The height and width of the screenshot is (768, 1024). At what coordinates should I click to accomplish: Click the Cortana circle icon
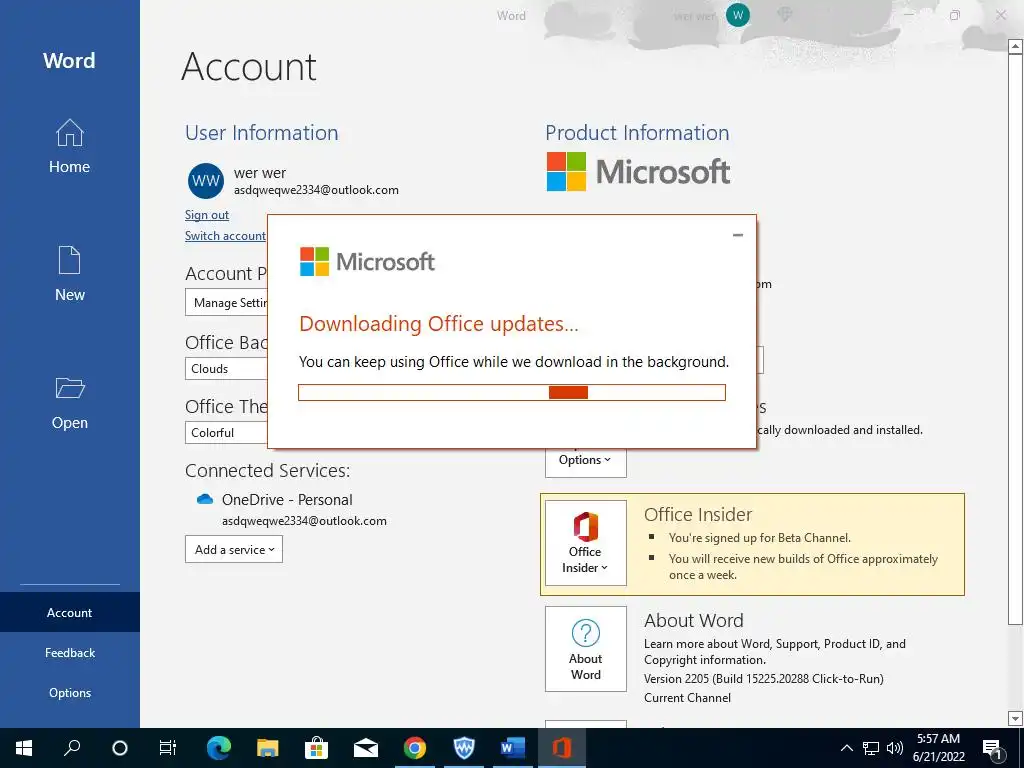point(120,748)
